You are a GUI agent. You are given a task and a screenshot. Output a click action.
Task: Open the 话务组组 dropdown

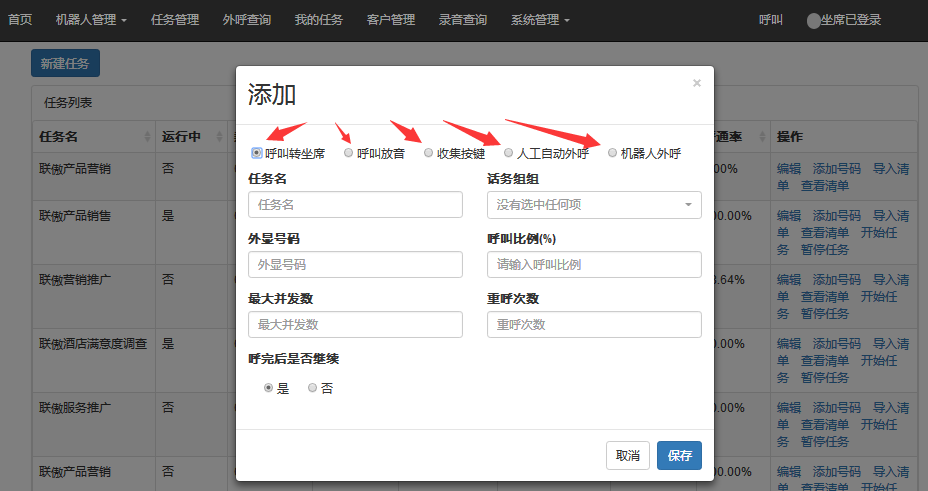tap(594, 205)
